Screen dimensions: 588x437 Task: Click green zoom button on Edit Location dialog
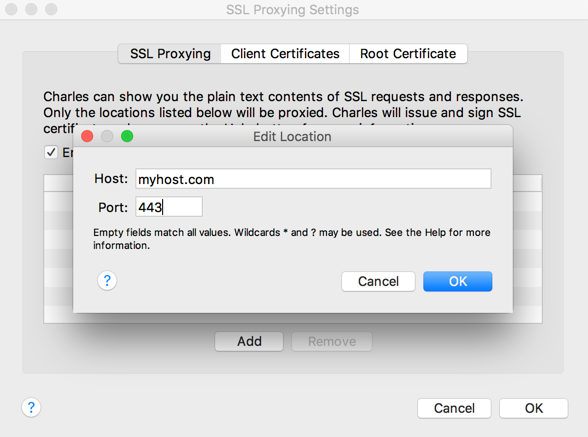tap(127, 136)
